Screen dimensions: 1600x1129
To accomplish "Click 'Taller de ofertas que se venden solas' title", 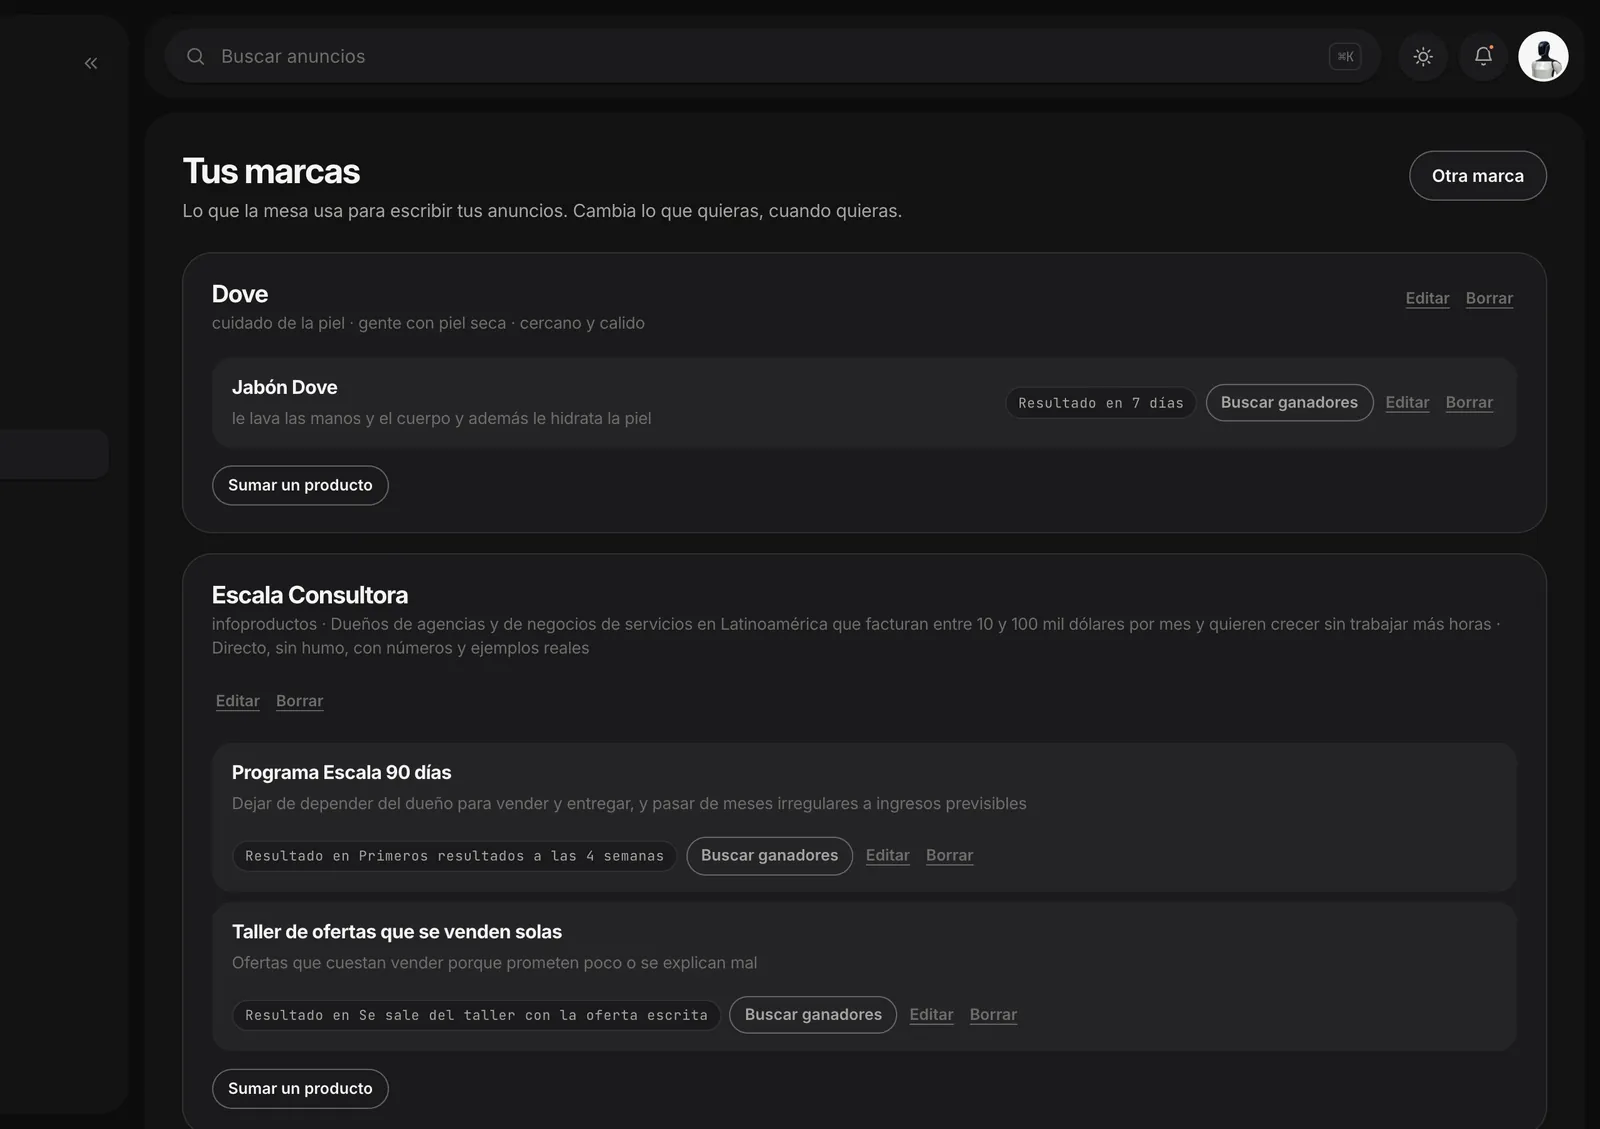I will tap(397, 932).
